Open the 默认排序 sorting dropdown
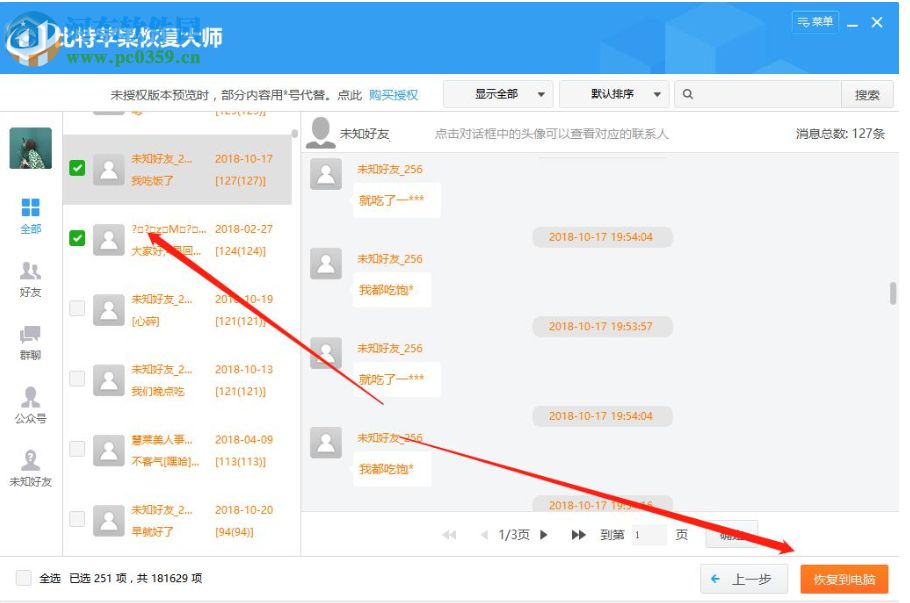The image size is (910, 603). click(619, 94)
